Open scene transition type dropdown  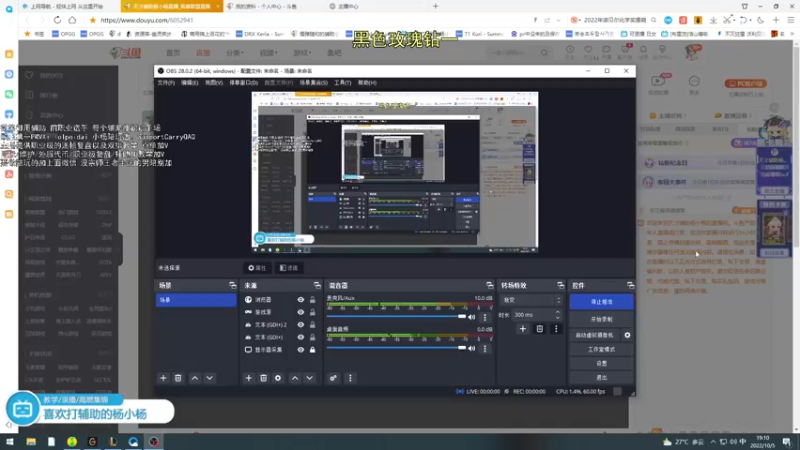(532, 300)
